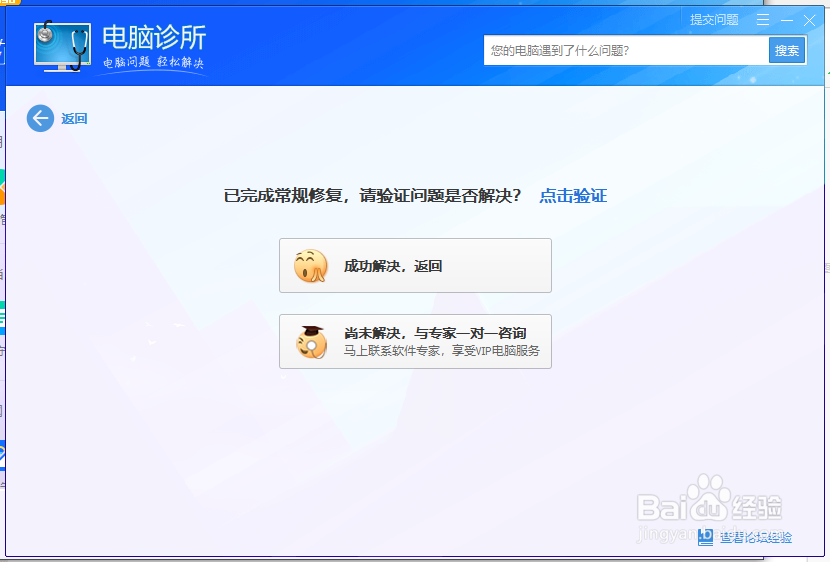This screenshot has width=830, height=562.
Task: Focus the problem search input field
Action: click(x=626, y=51)
